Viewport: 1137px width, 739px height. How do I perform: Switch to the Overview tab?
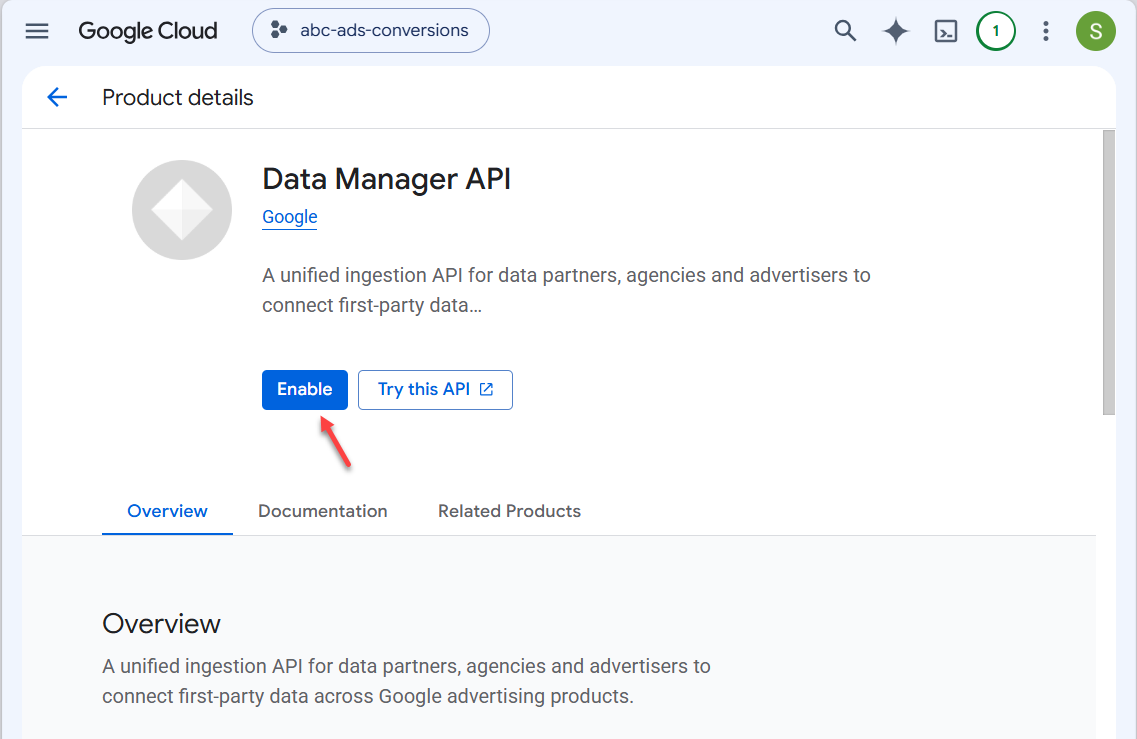[168, 511]
